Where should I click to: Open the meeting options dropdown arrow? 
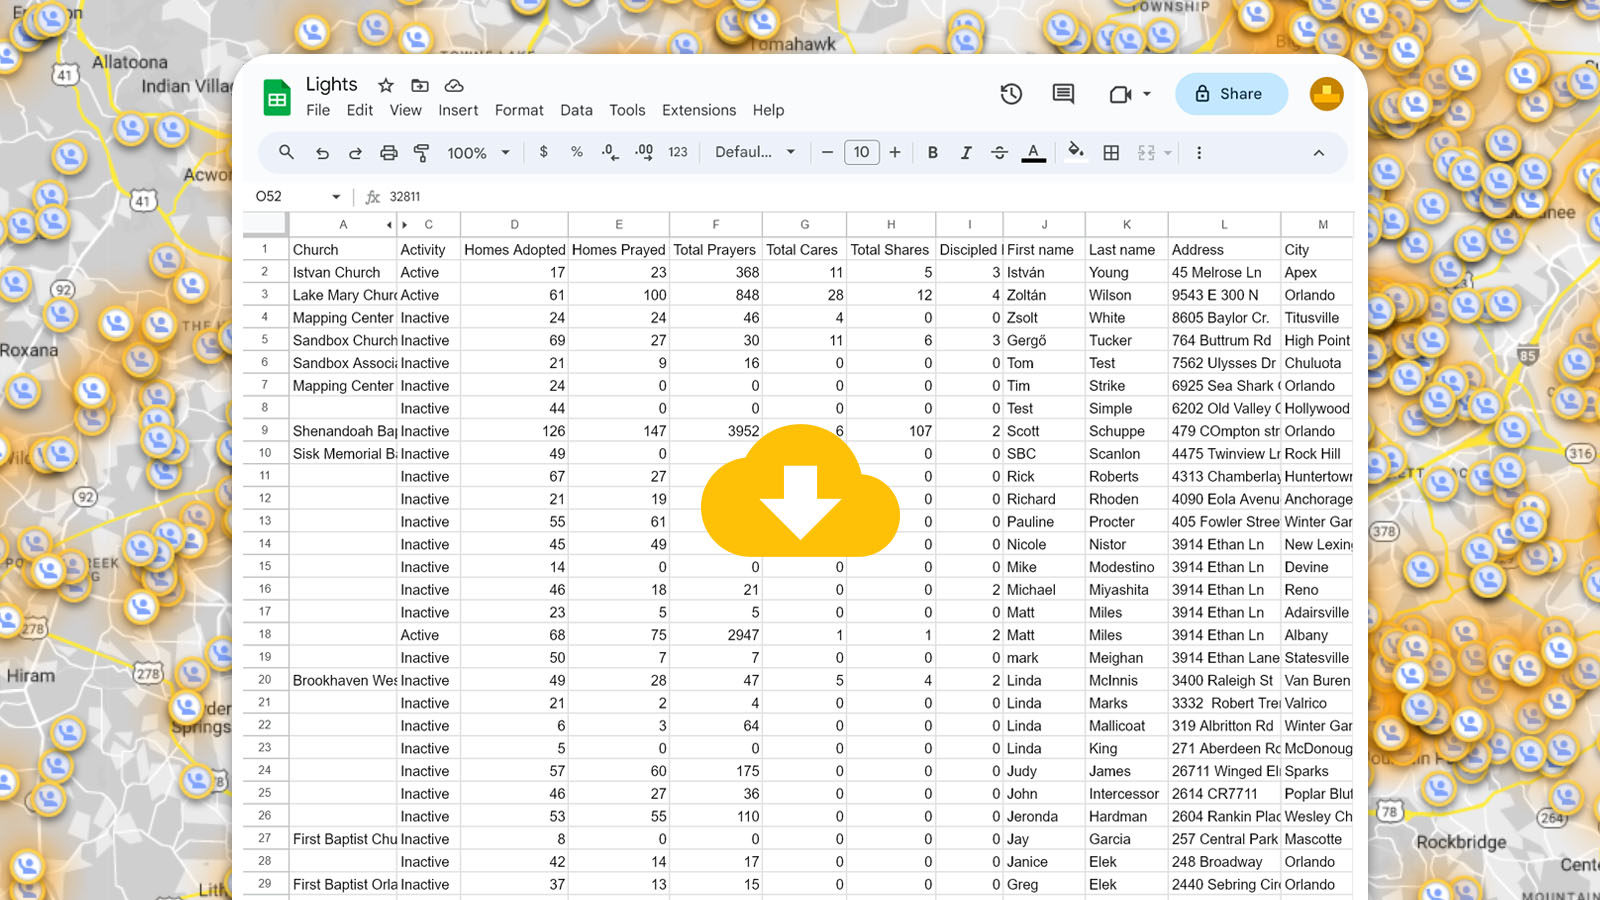(x=1147, y=94)
